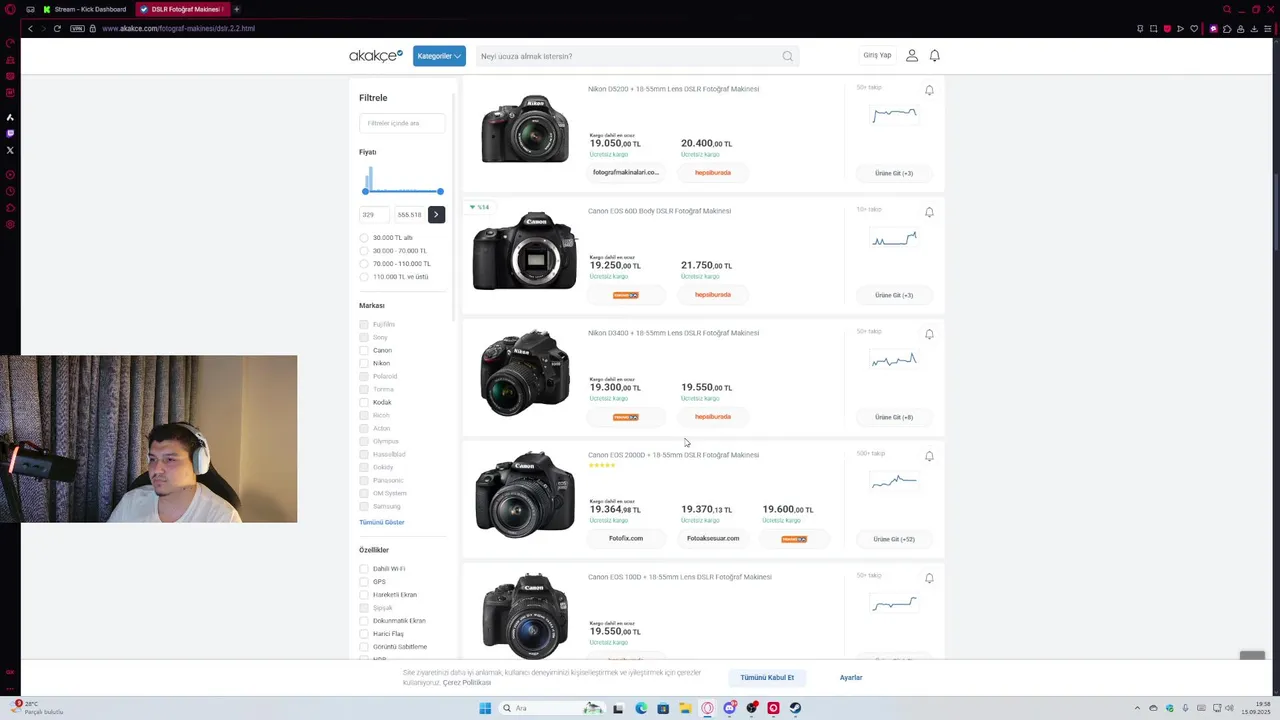The image size is (1280, 720).
Task: View Nikon D5200 price history chart
Action: 894,115
